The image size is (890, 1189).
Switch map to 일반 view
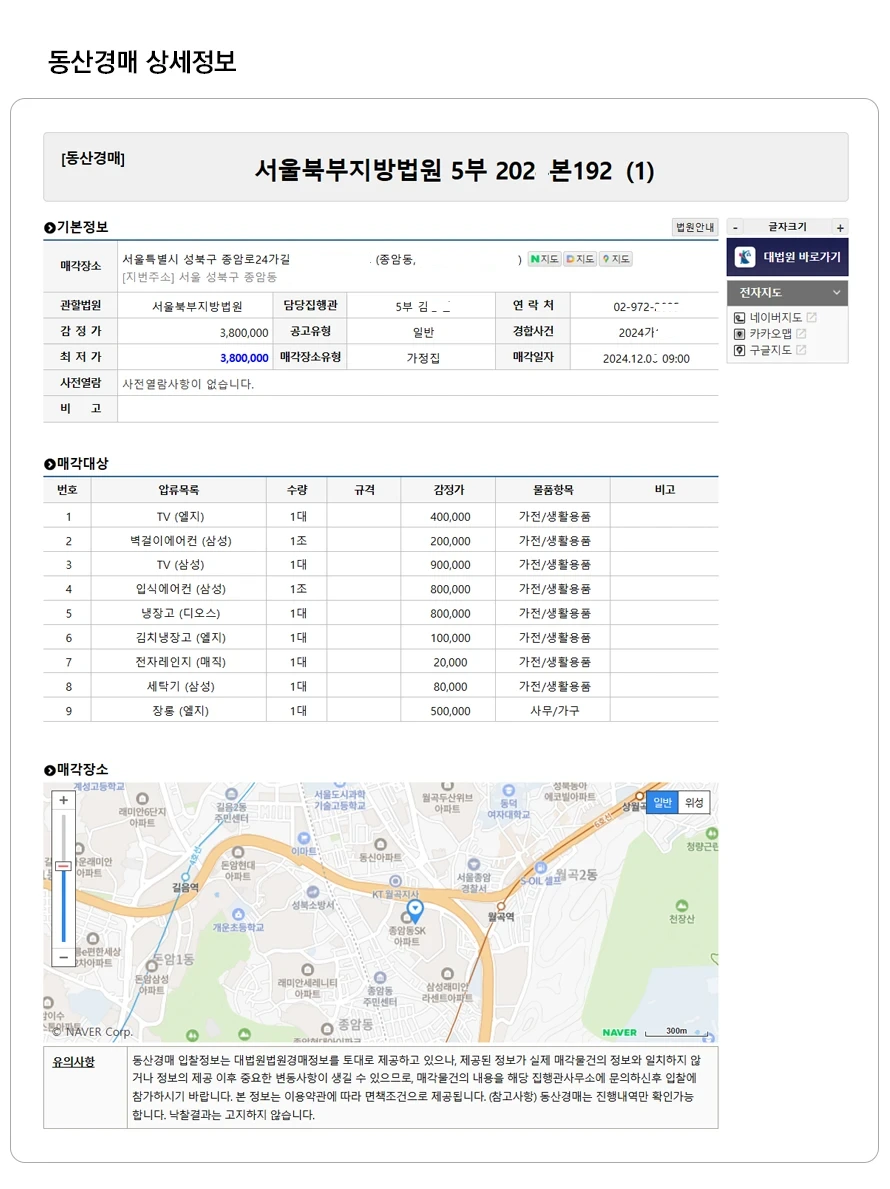(x=662, y=802)
